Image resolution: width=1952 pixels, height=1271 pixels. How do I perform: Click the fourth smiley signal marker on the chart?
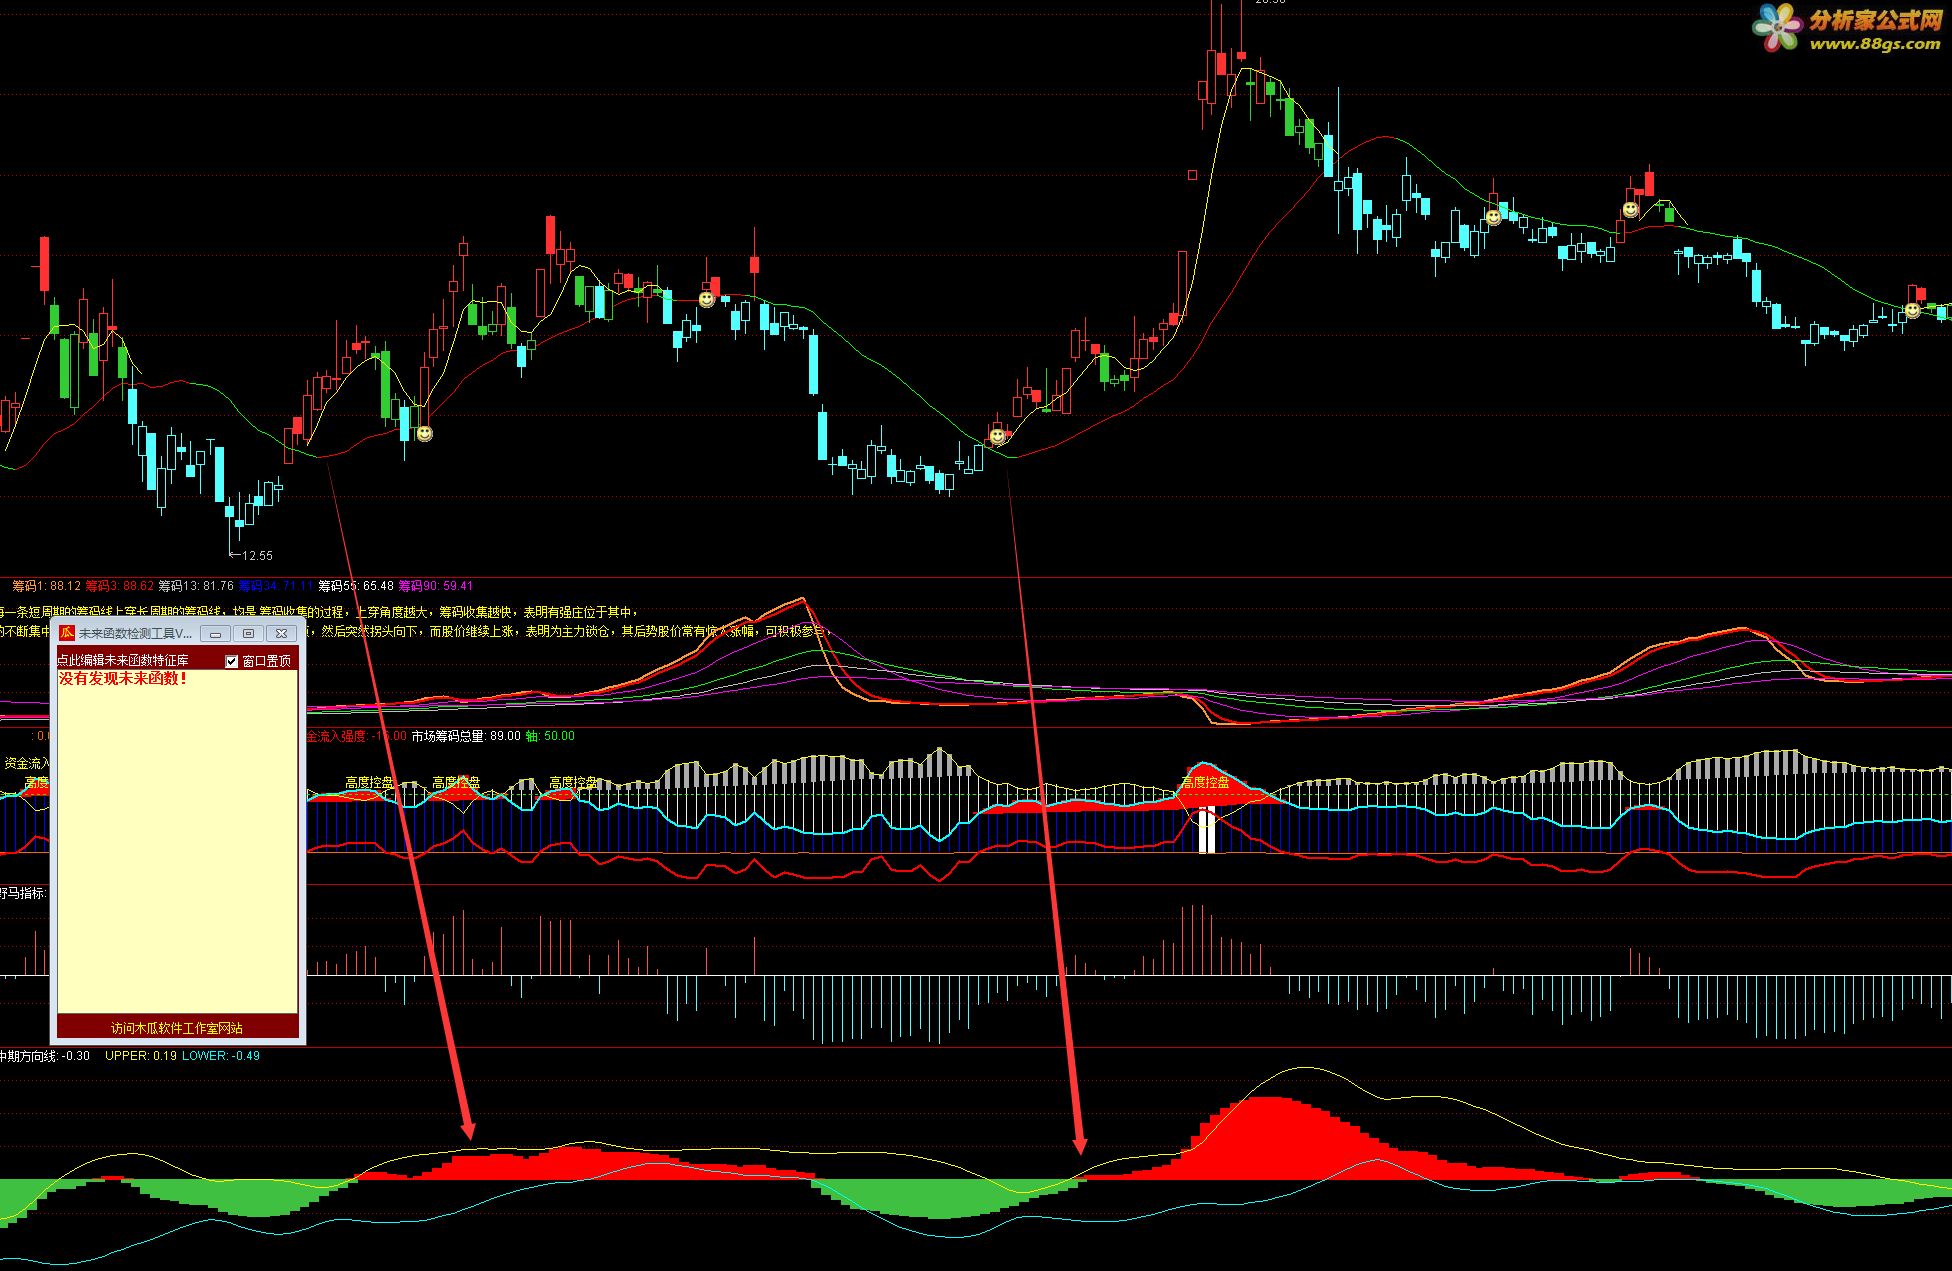(1493, 216)
